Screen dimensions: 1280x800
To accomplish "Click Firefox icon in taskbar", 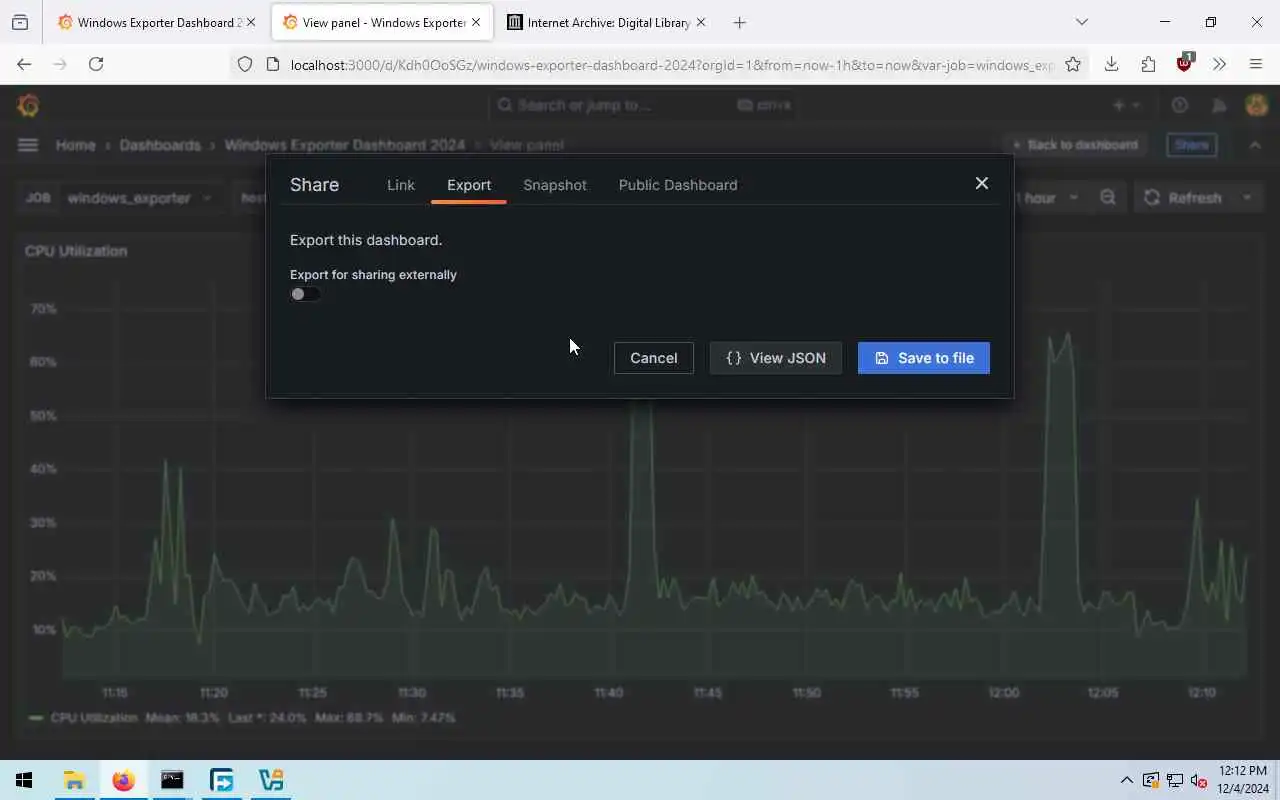I will 123,780.
